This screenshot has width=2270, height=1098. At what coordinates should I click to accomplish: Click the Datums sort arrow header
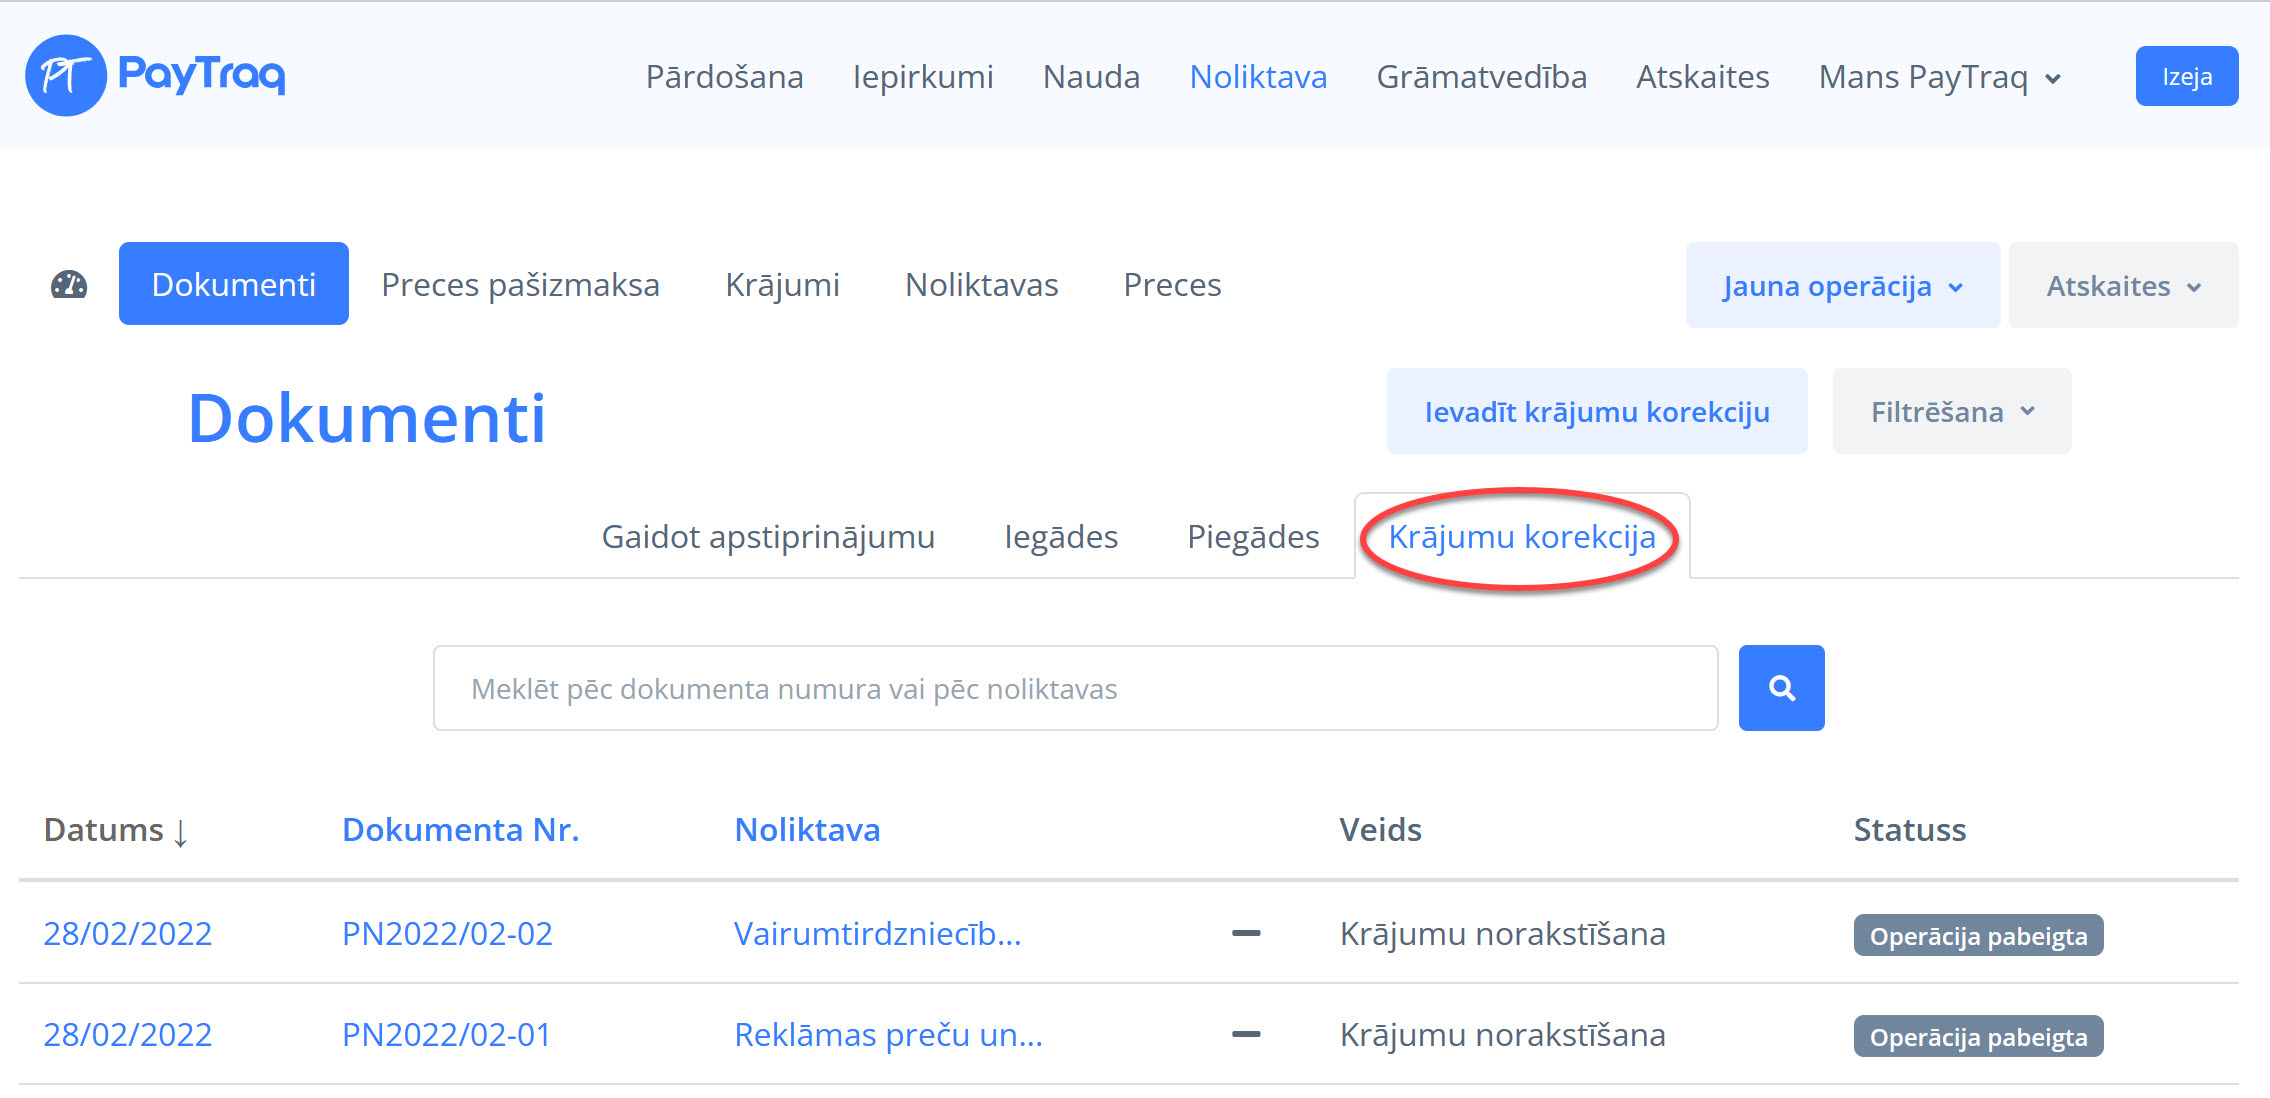[x=116, y=830]
